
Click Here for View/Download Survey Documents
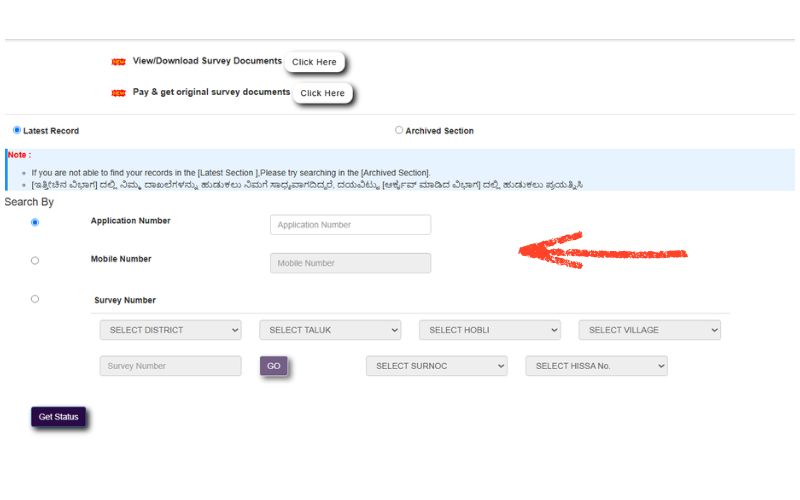pyautogui.click(x=314, y=62)
